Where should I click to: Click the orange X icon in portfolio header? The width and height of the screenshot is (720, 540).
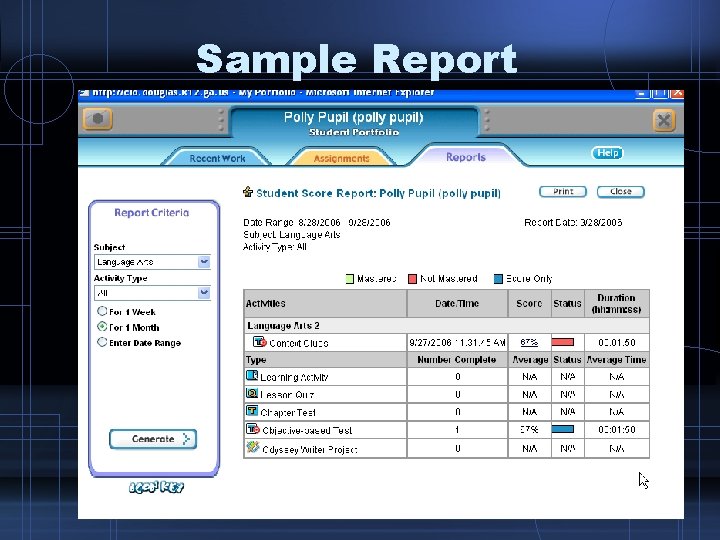664,120
